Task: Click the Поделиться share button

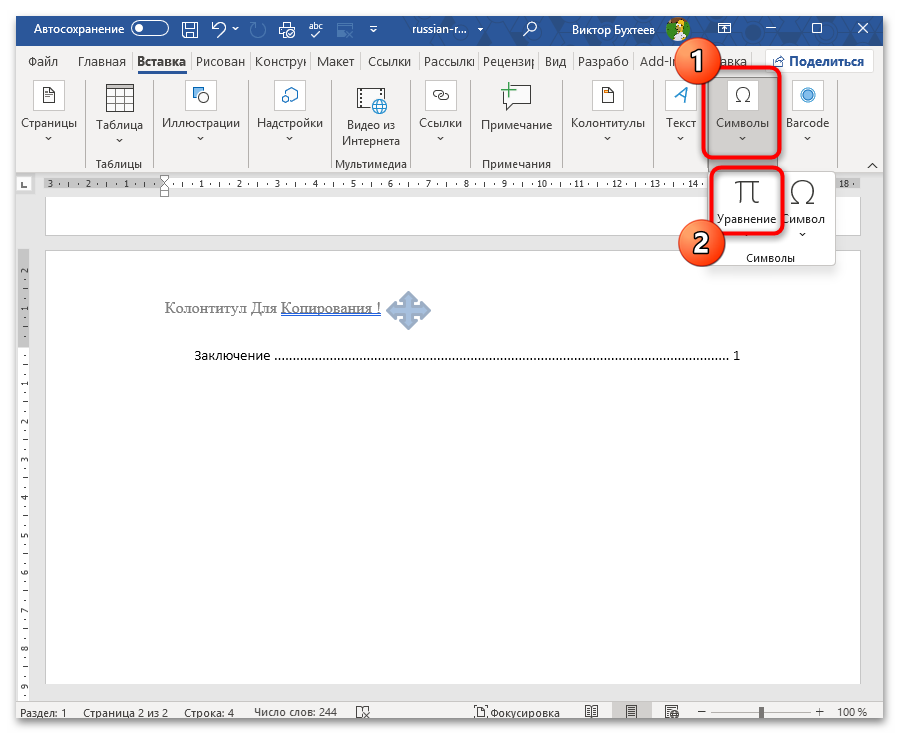Action: 819,61
